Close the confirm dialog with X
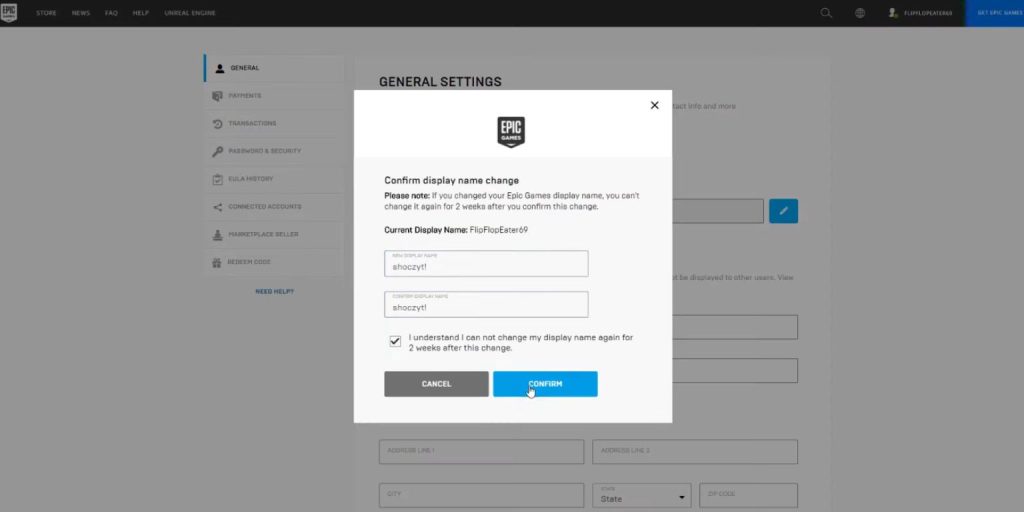Screen dimensions: 1024x512 click(654, 105)
